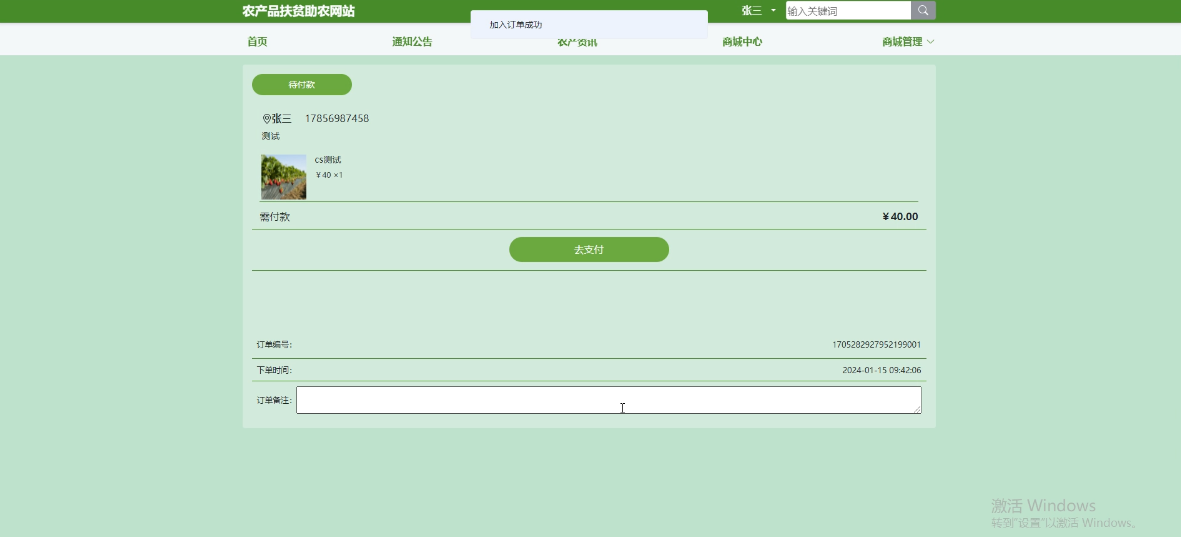Click the order time 2024-01-15 09:42:06
The height and width of the screenshot is (537, 1181).
pyautogui.click(x=881, y=371)
